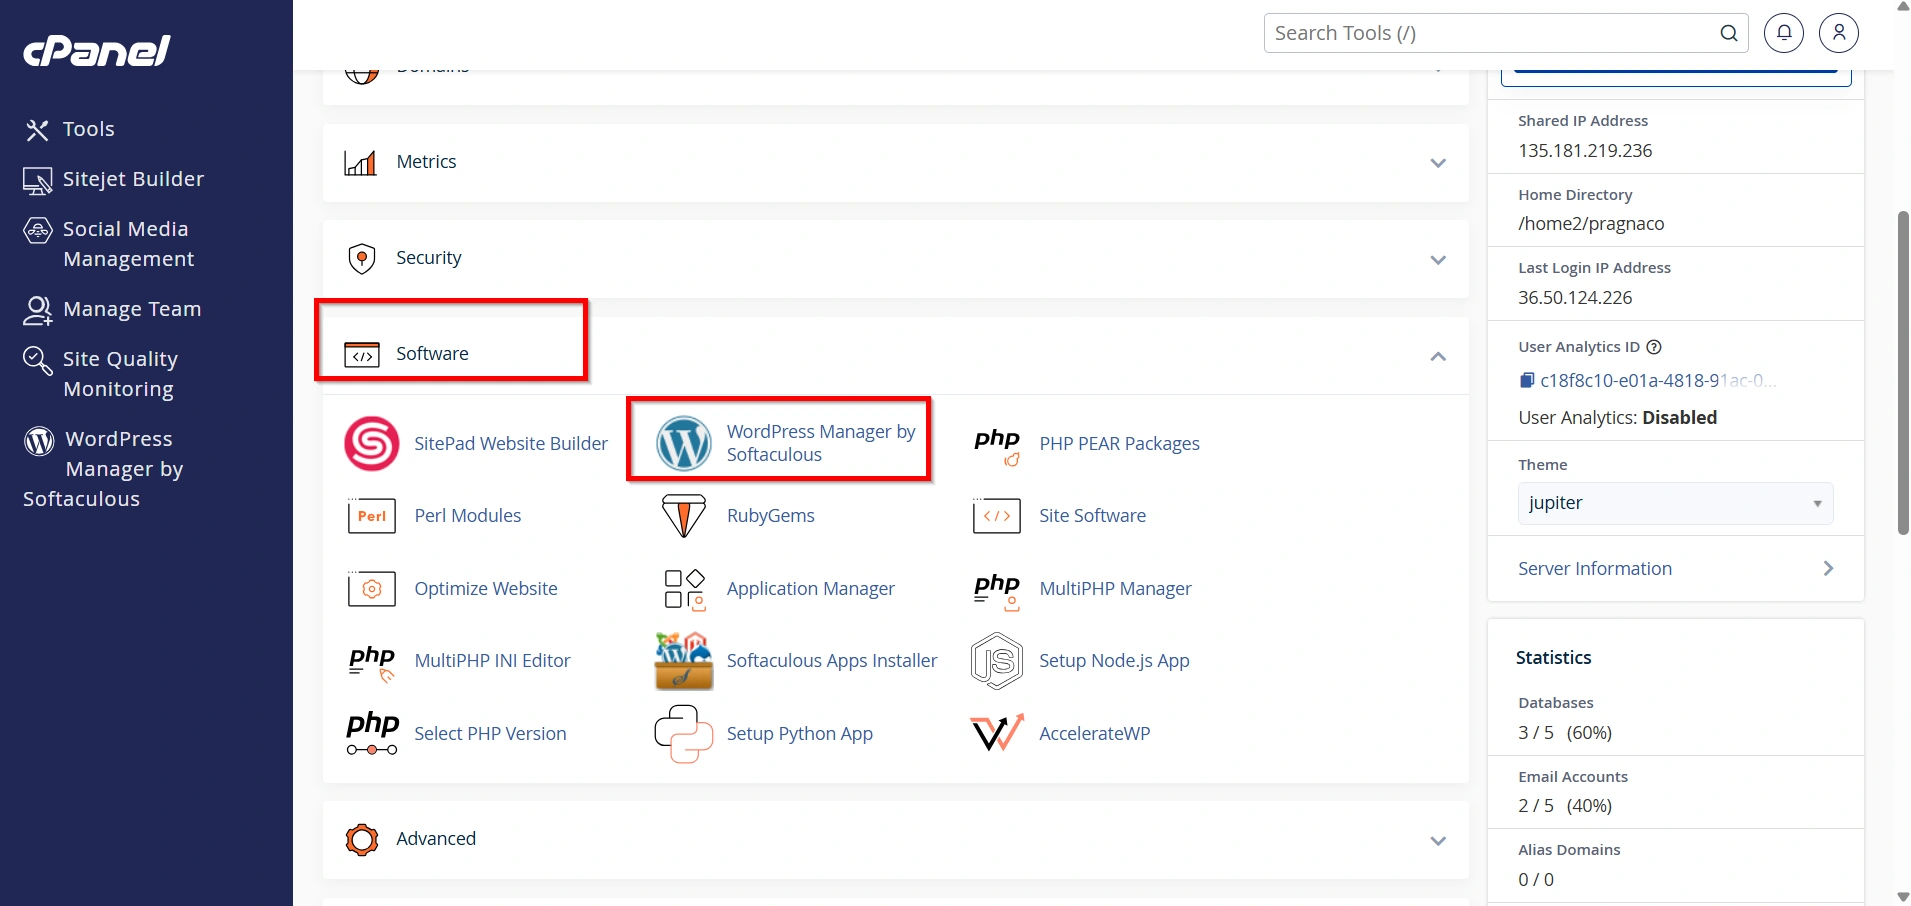Open Site Quality Monitoring sidebar item

click(x=101, y=374)
